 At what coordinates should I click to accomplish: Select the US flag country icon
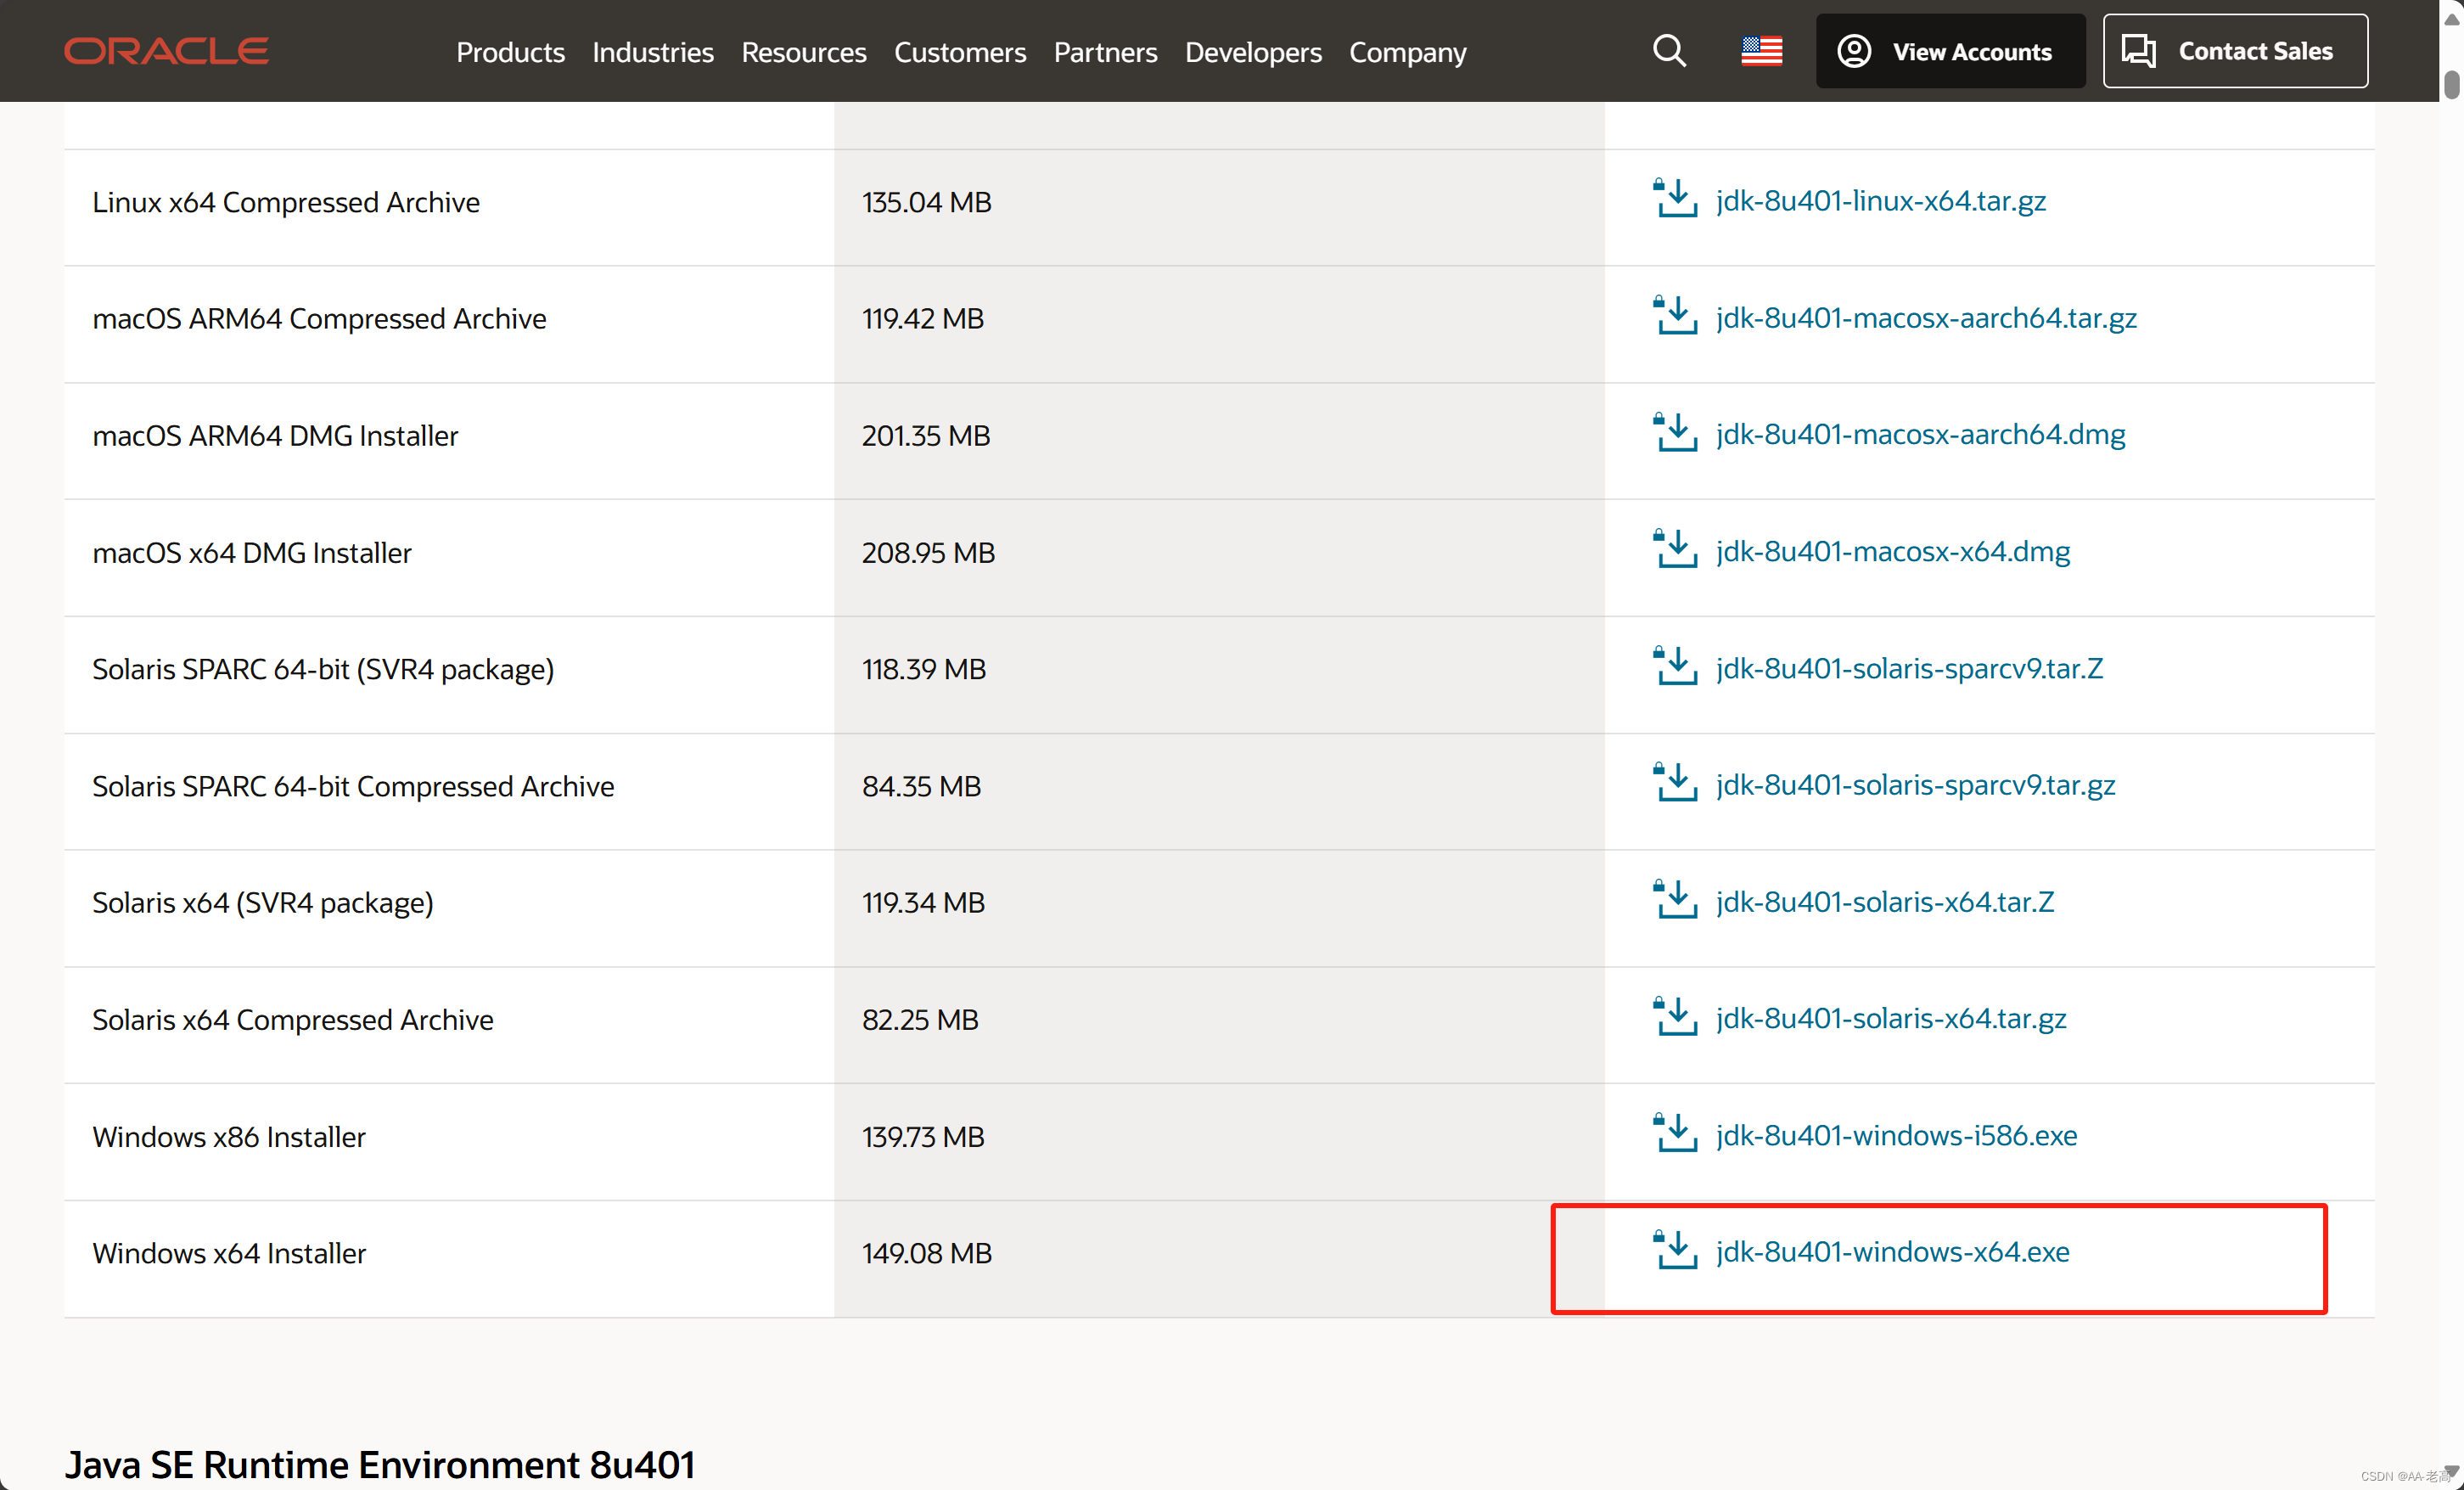coord(1761,51)
